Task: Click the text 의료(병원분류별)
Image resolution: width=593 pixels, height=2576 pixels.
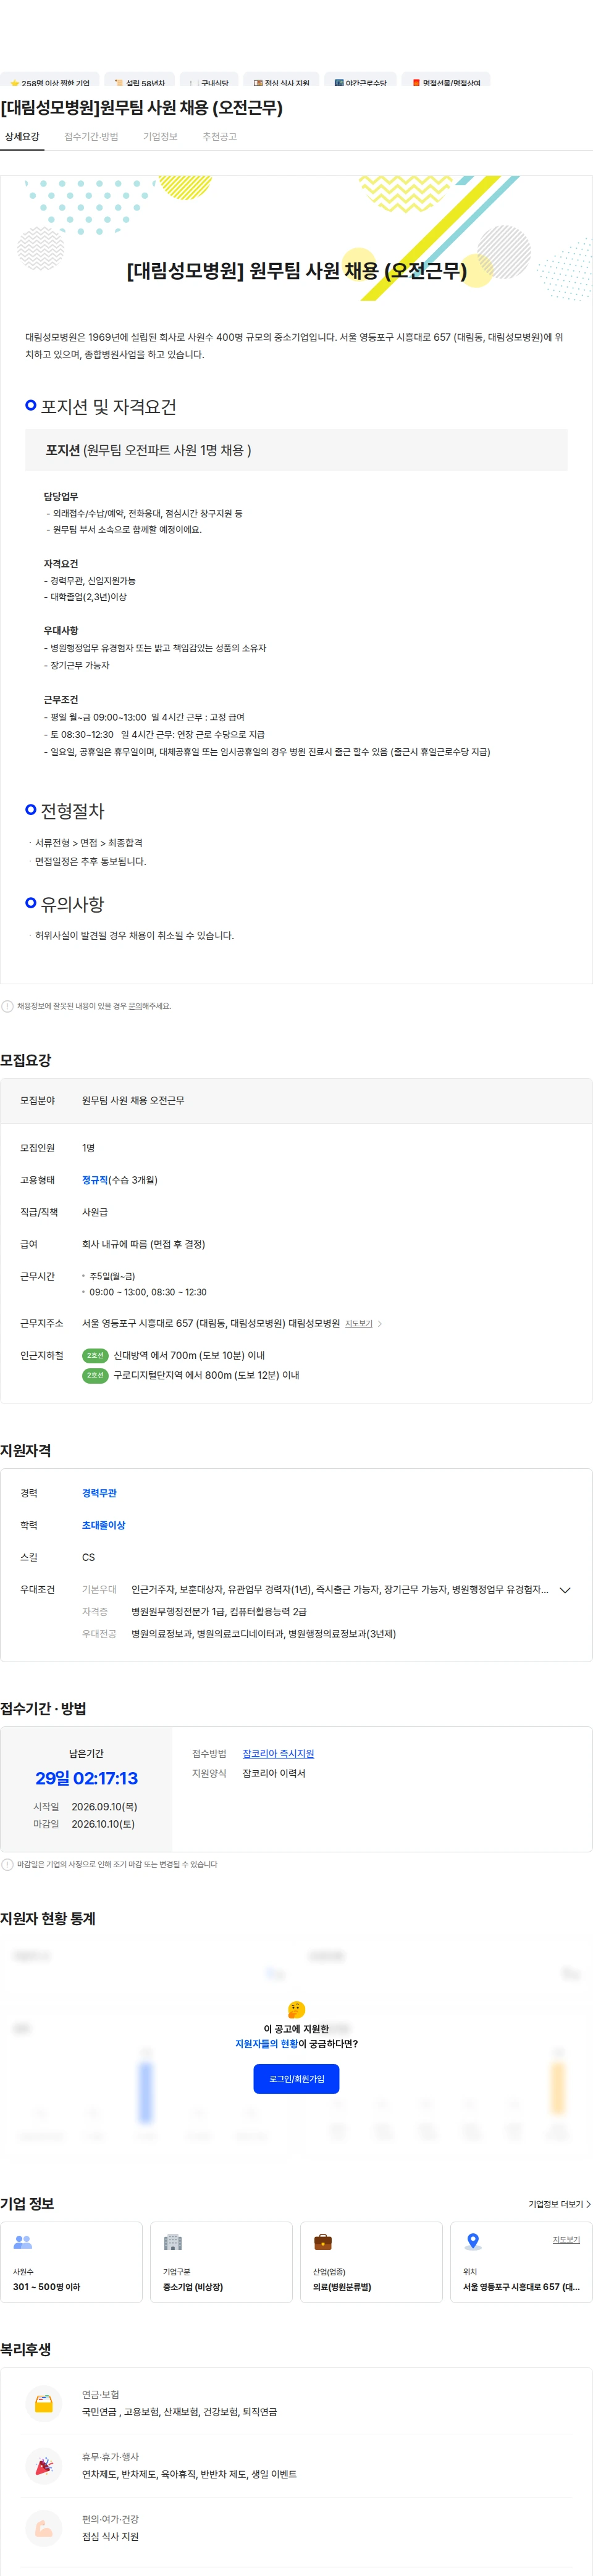Action: [342, 2287]
